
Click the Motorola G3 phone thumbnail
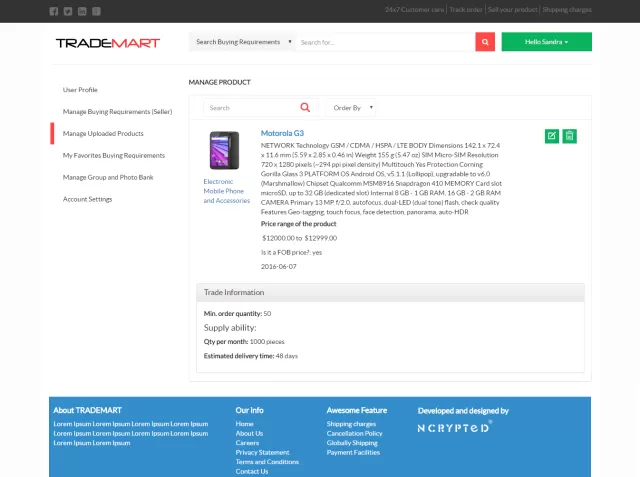coord(224,150)
